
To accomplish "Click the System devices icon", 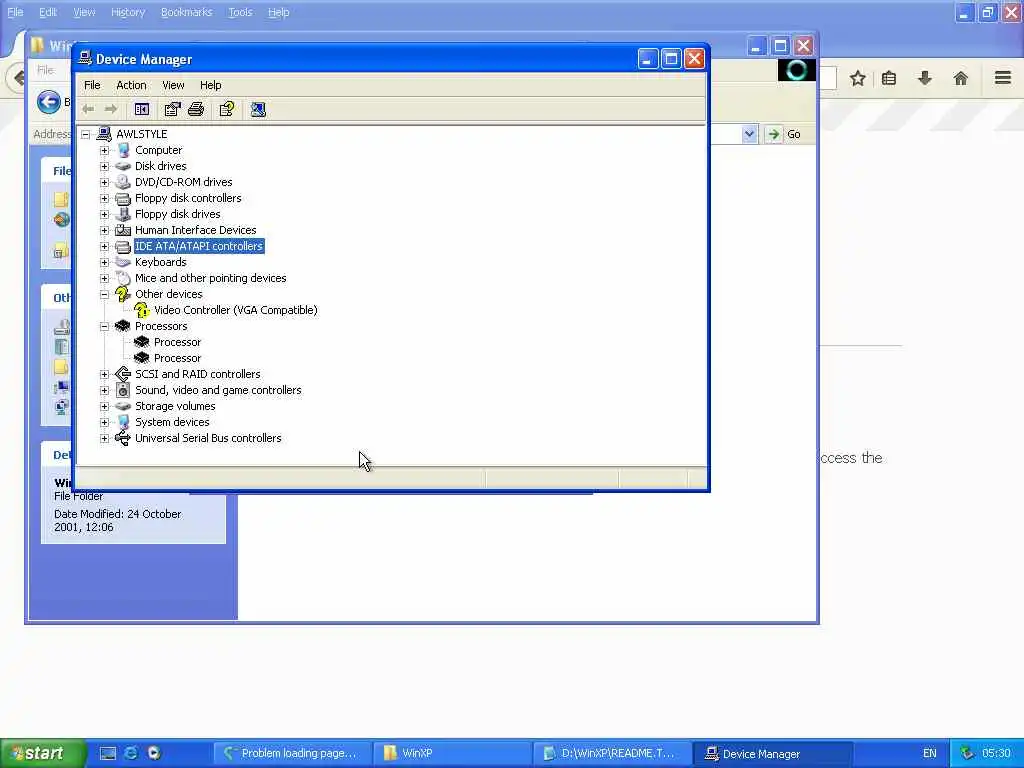I will click(x=123, y=422).
